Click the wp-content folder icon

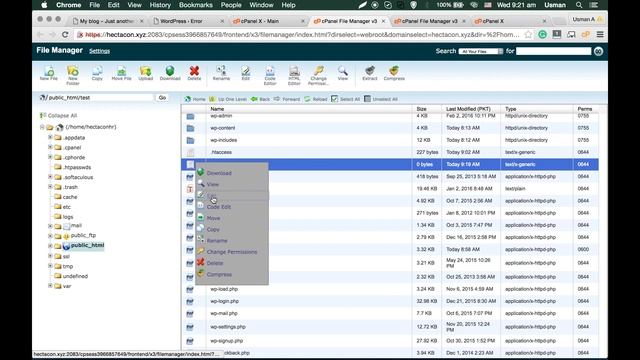[190, 128]
